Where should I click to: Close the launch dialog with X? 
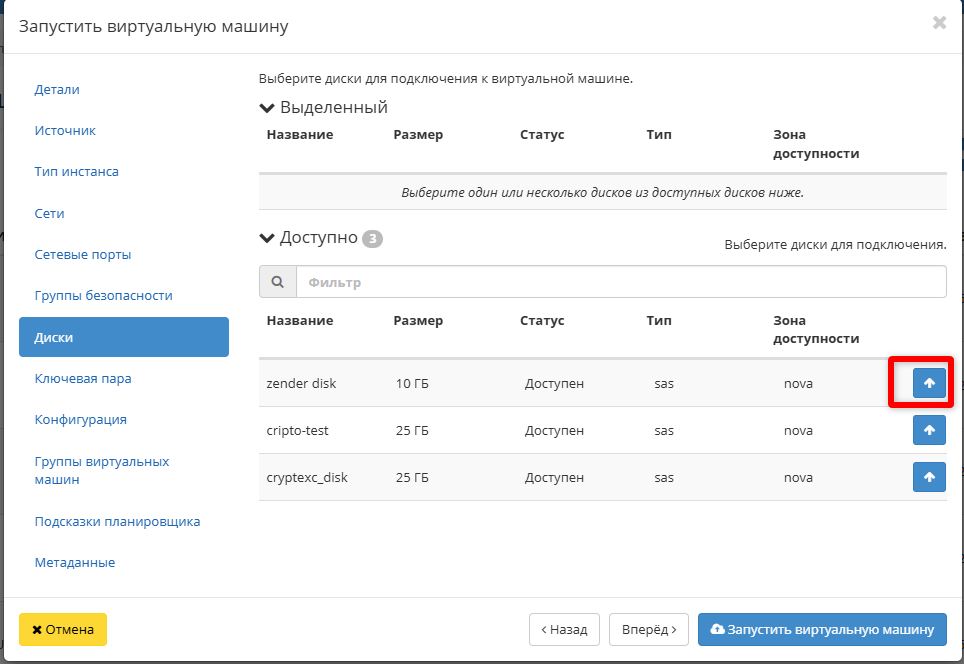coord(938,23)
